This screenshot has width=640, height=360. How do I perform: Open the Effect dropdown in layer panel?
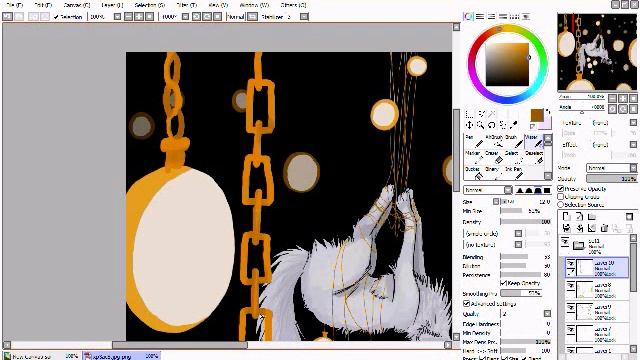633,144
